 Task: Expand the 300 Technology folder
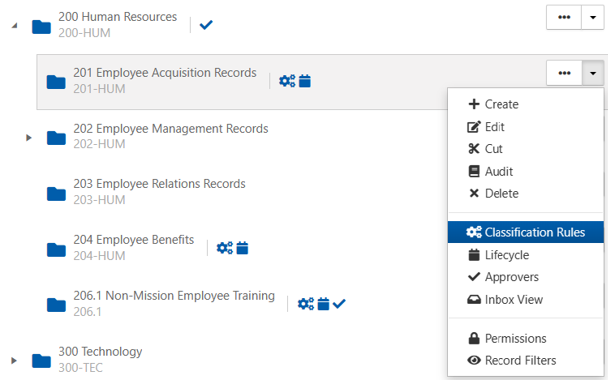[14, 360]
